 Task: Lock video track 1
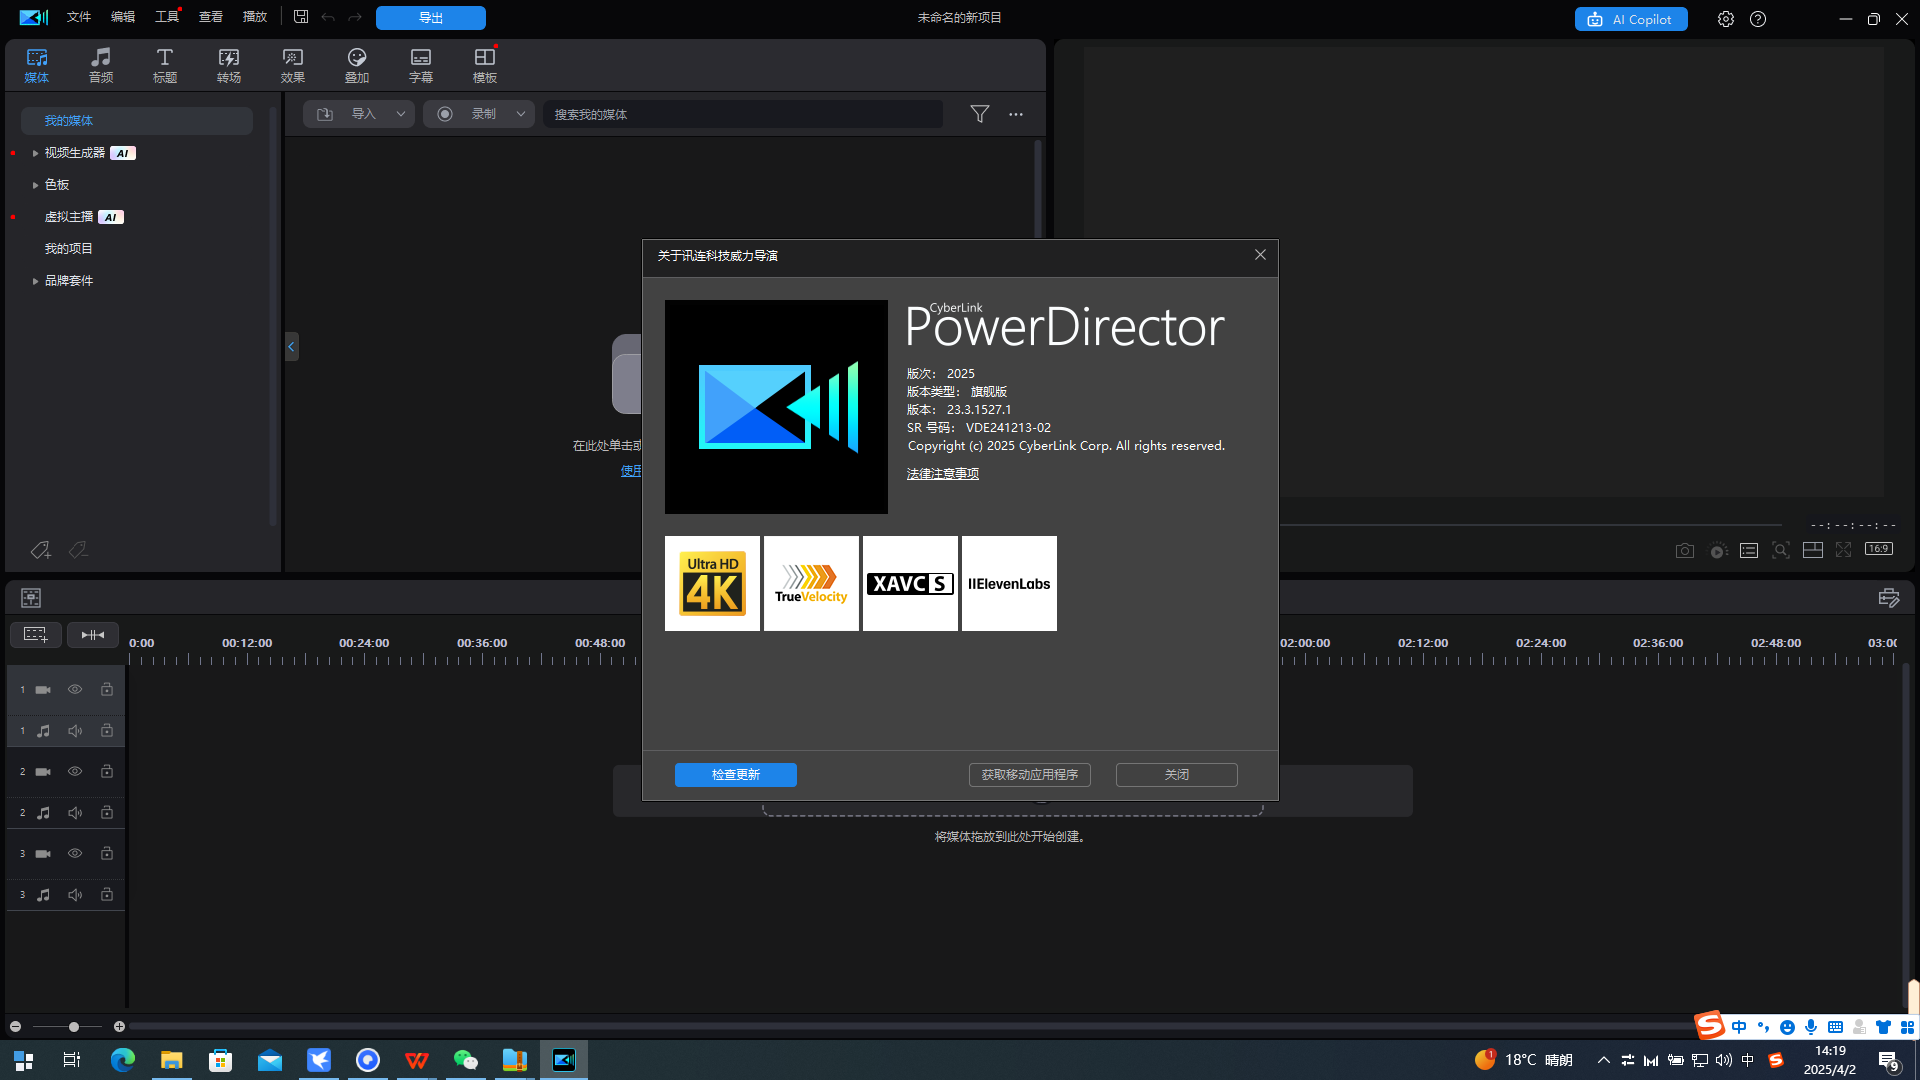click(x=107, y=690)
